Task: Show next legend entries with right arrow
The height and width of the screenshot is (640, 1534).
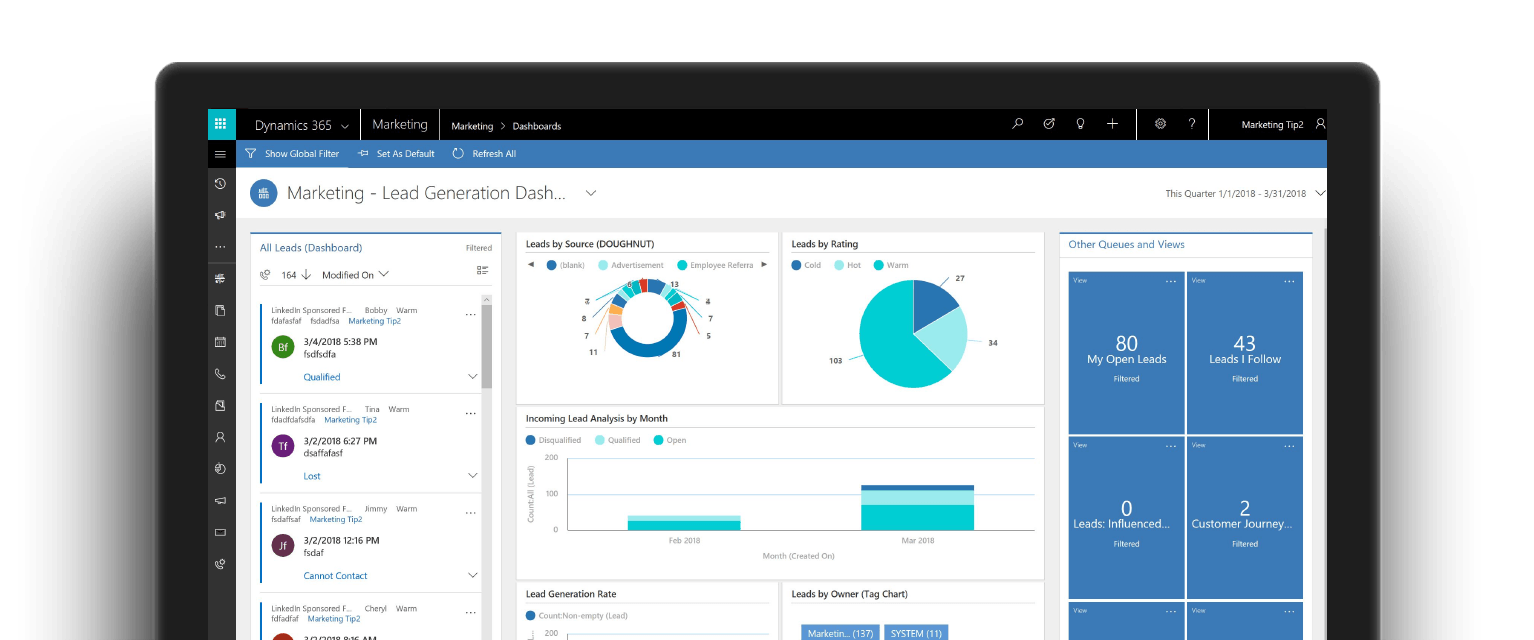Action: point(764,265)
